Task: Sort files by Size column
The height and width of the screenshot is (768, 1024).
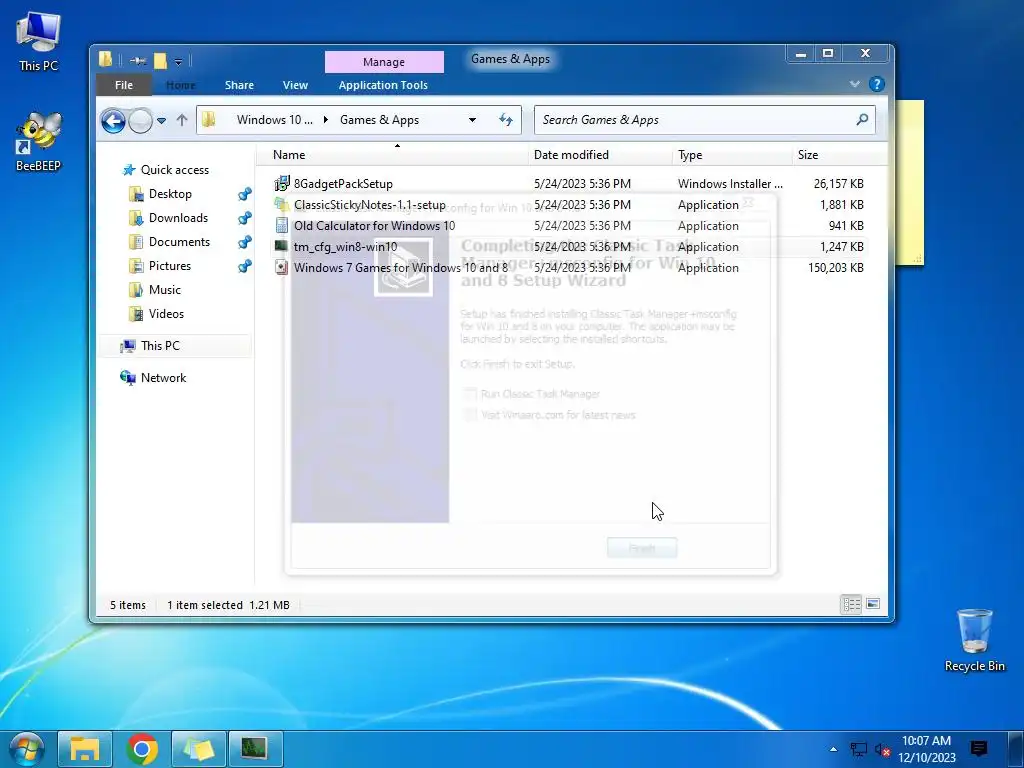Action: coord(808,155)
